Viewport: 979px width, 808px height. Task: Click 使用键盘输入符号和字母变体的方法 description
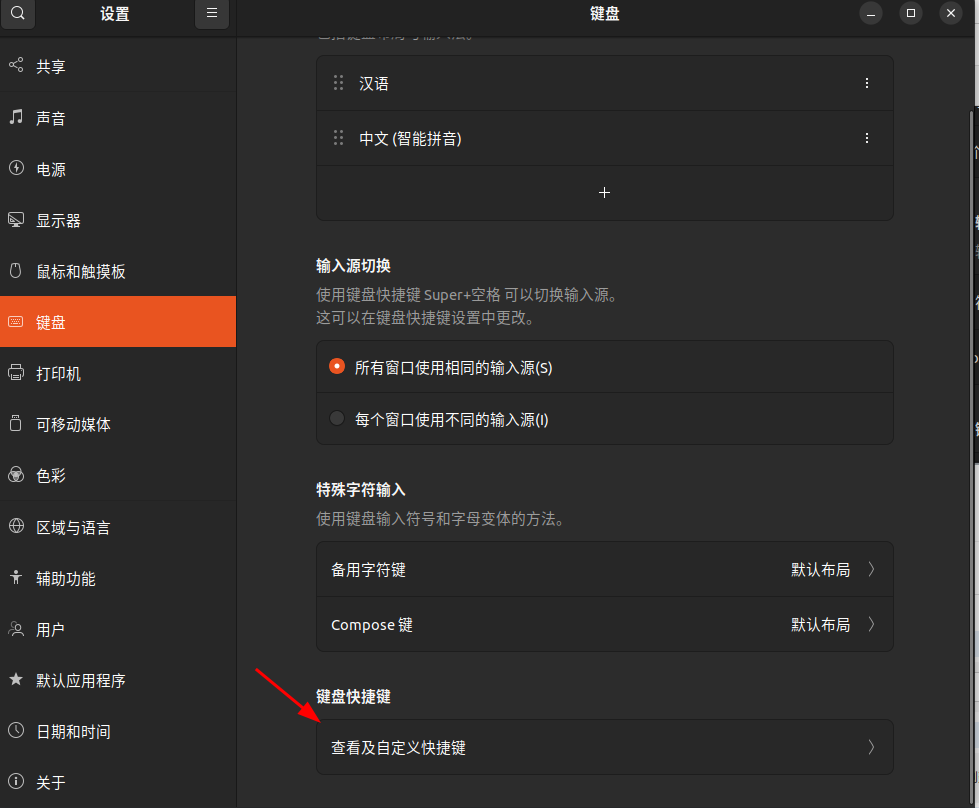441,518
